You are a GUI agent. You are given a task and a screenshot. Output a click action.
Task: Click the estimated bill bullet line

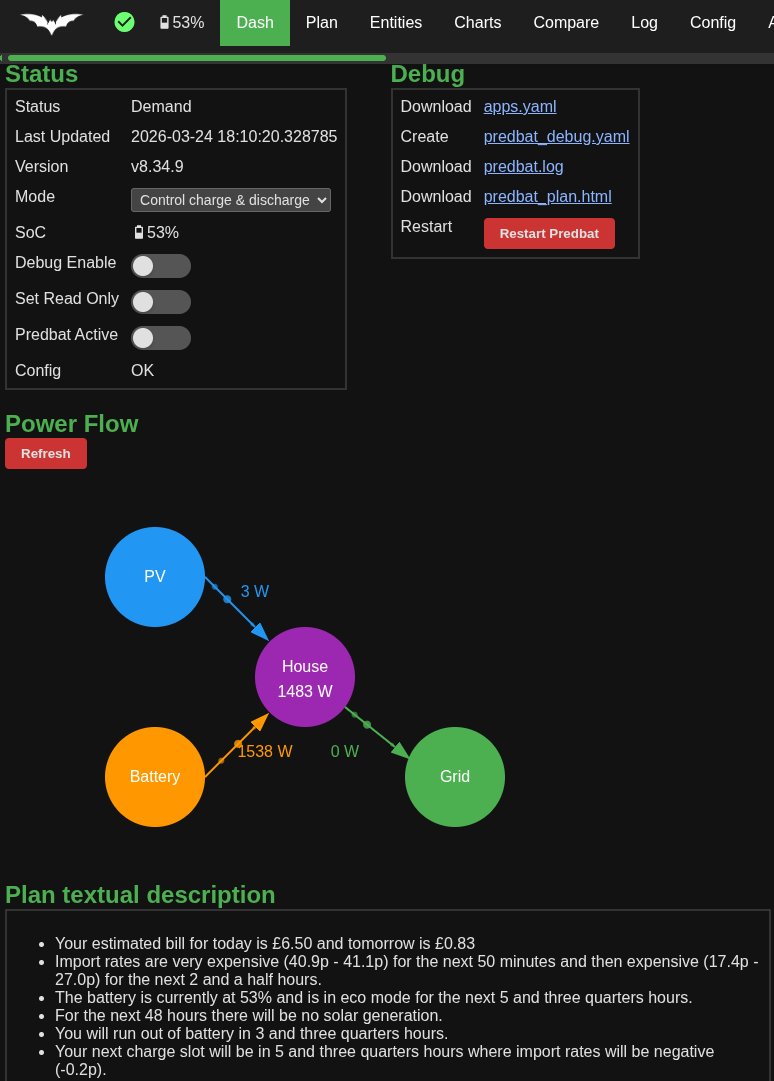pyautogui.click(x=265, y=943)
